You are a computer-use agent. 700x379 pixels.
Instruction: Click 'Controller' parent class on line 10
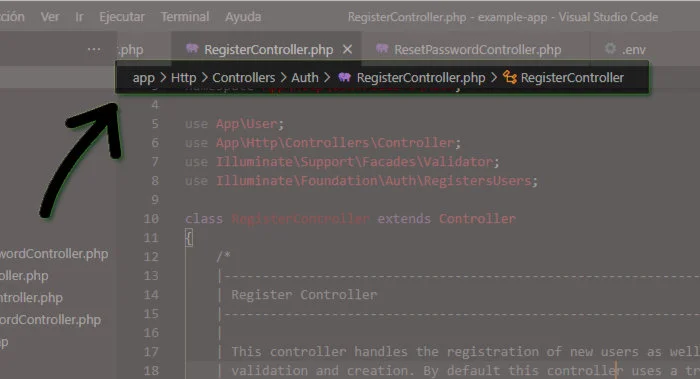tap(477, 219)
